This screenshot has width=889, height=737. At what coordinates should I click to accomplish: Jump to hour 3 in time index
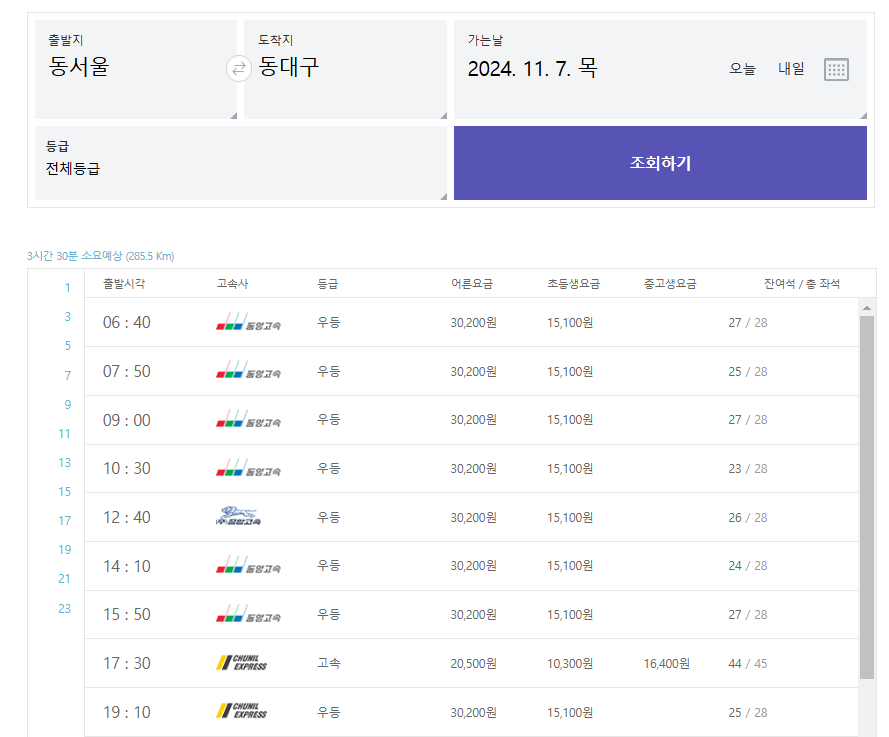(67, 316)
